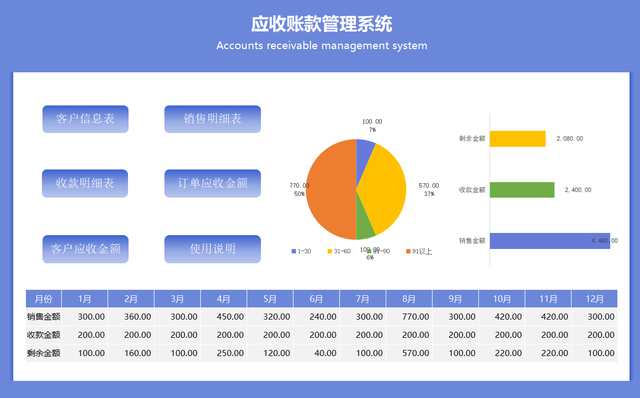The height and width of the screenshot is (398, 640).
Task: Click the 100.00 7% pie label
Action: tap(372, 125)
